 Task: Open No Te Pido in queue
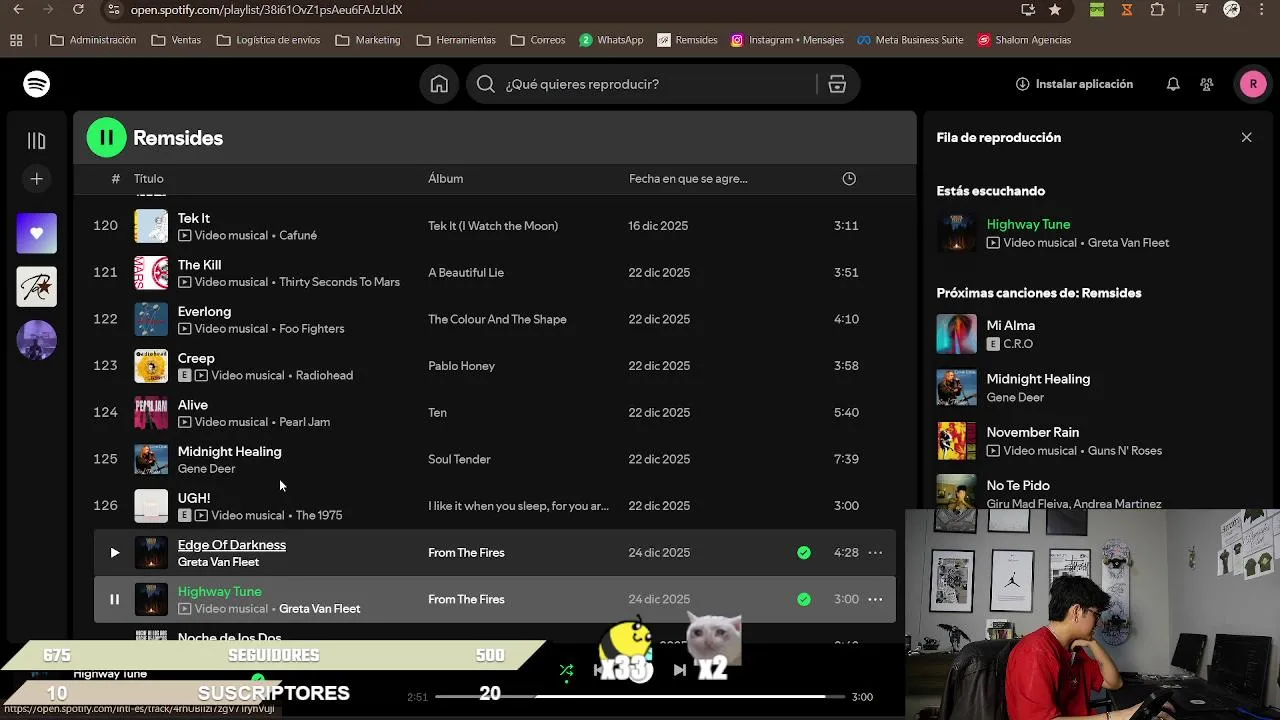pyautogui.click(x=1018, y=485)
